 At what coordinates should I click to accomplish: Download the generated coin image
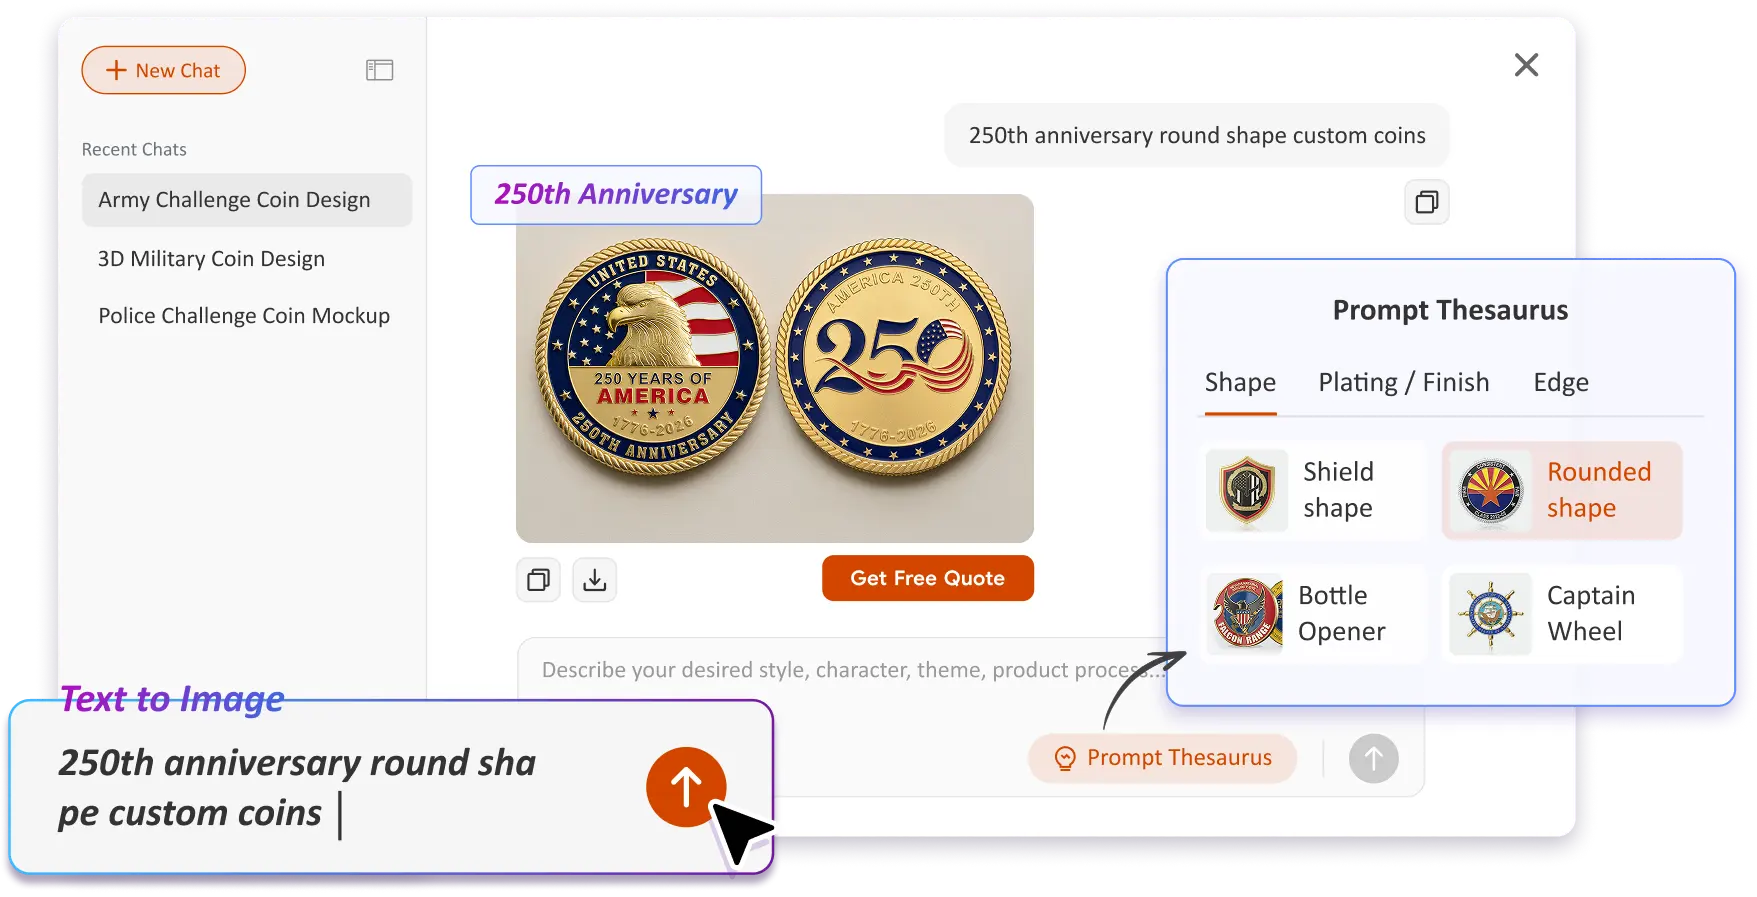[x=595, y=580]
